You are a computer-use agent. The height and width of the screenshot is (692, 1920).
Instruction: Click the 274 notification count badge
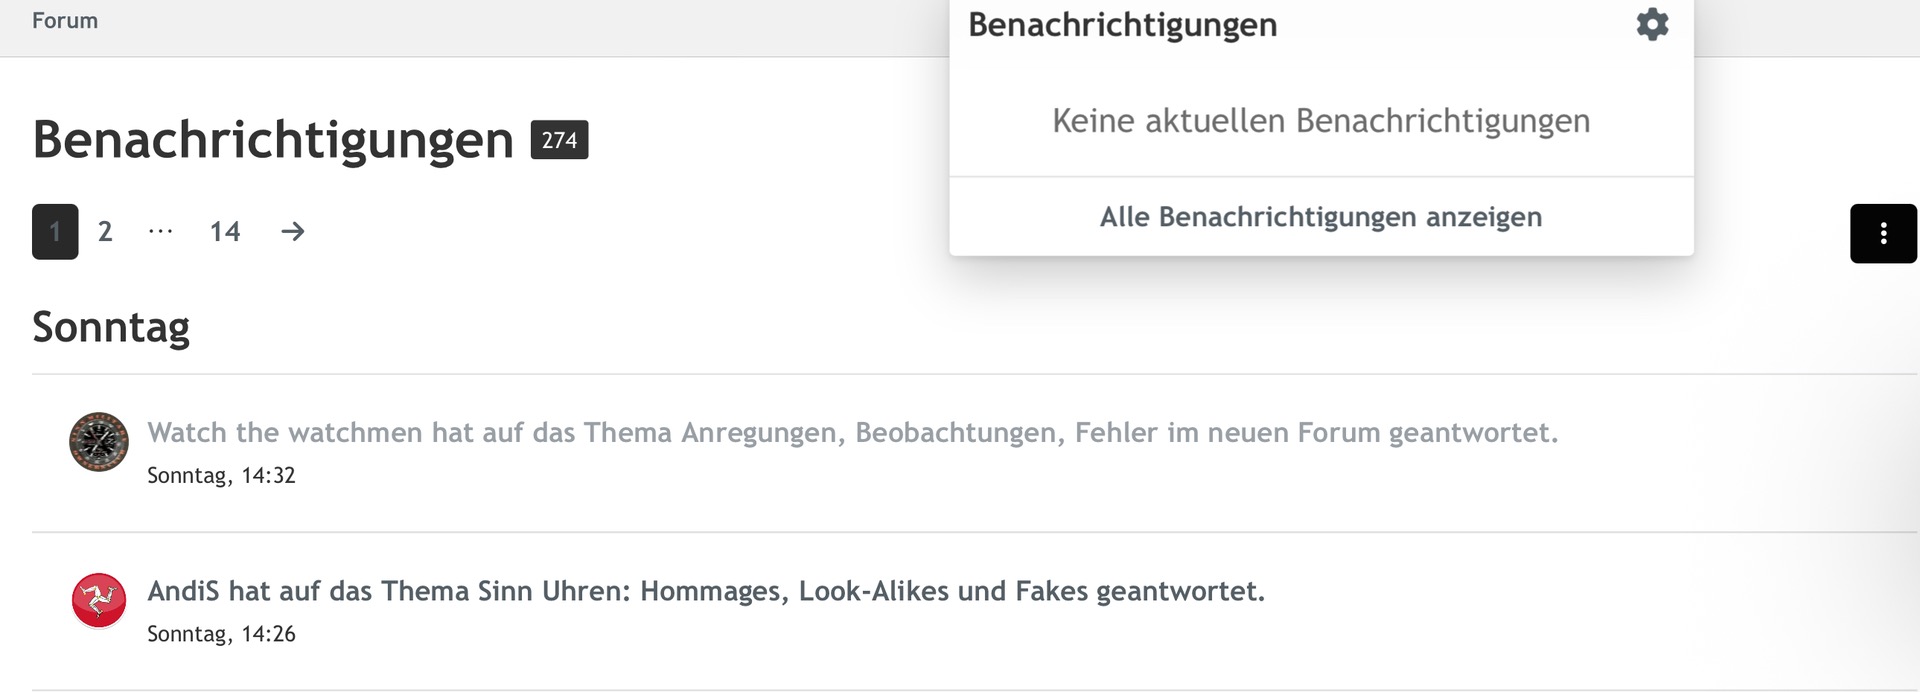(559, 140)
